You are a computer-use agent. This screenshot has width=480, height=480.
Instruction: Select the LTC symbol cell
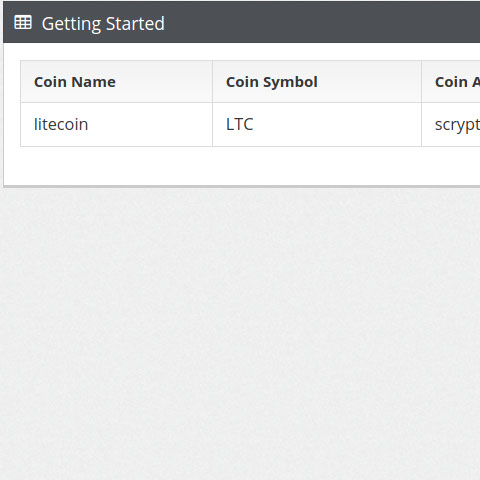coord(317,125)
